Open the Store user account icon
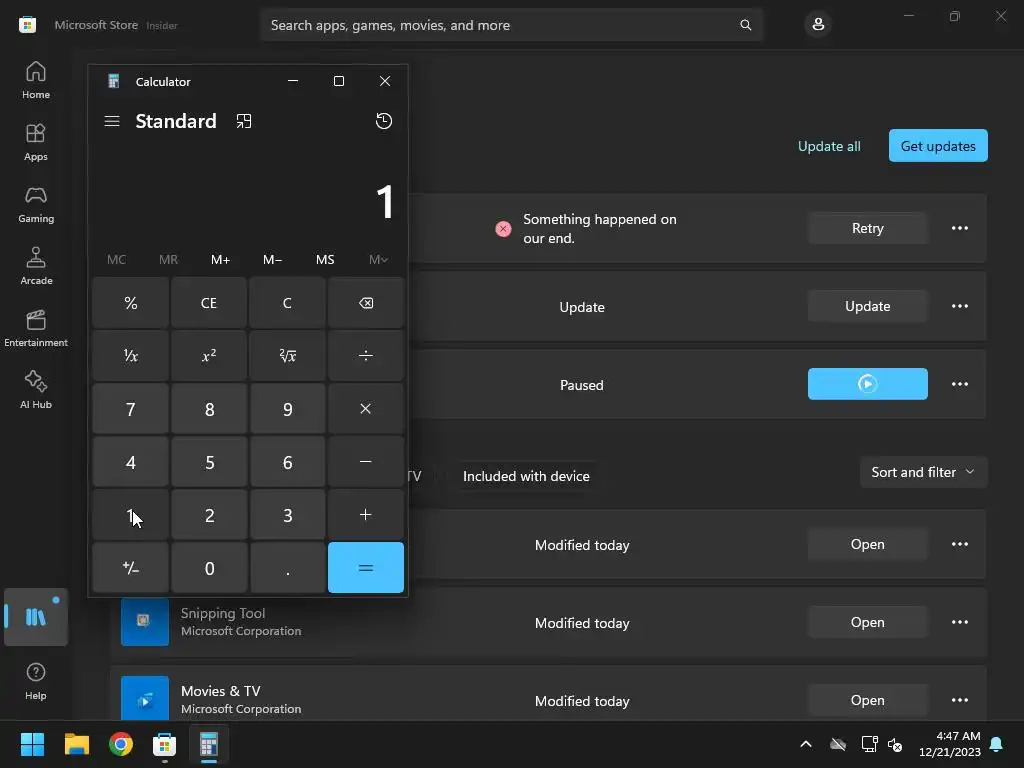This screenshot has height=768, width=1024. [818, 25]
